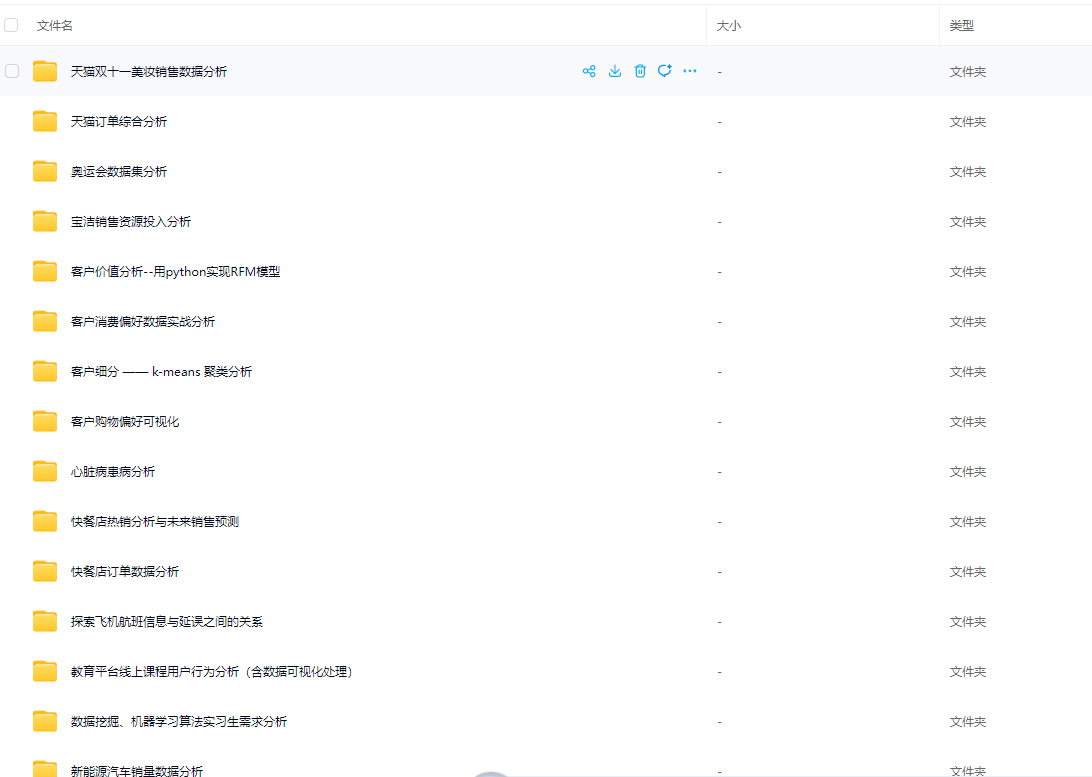Image resolution: width=1092 pixels, height=777 pixels.
Task: Open the three-dot more actions menu
Action: tap(690, 71)
